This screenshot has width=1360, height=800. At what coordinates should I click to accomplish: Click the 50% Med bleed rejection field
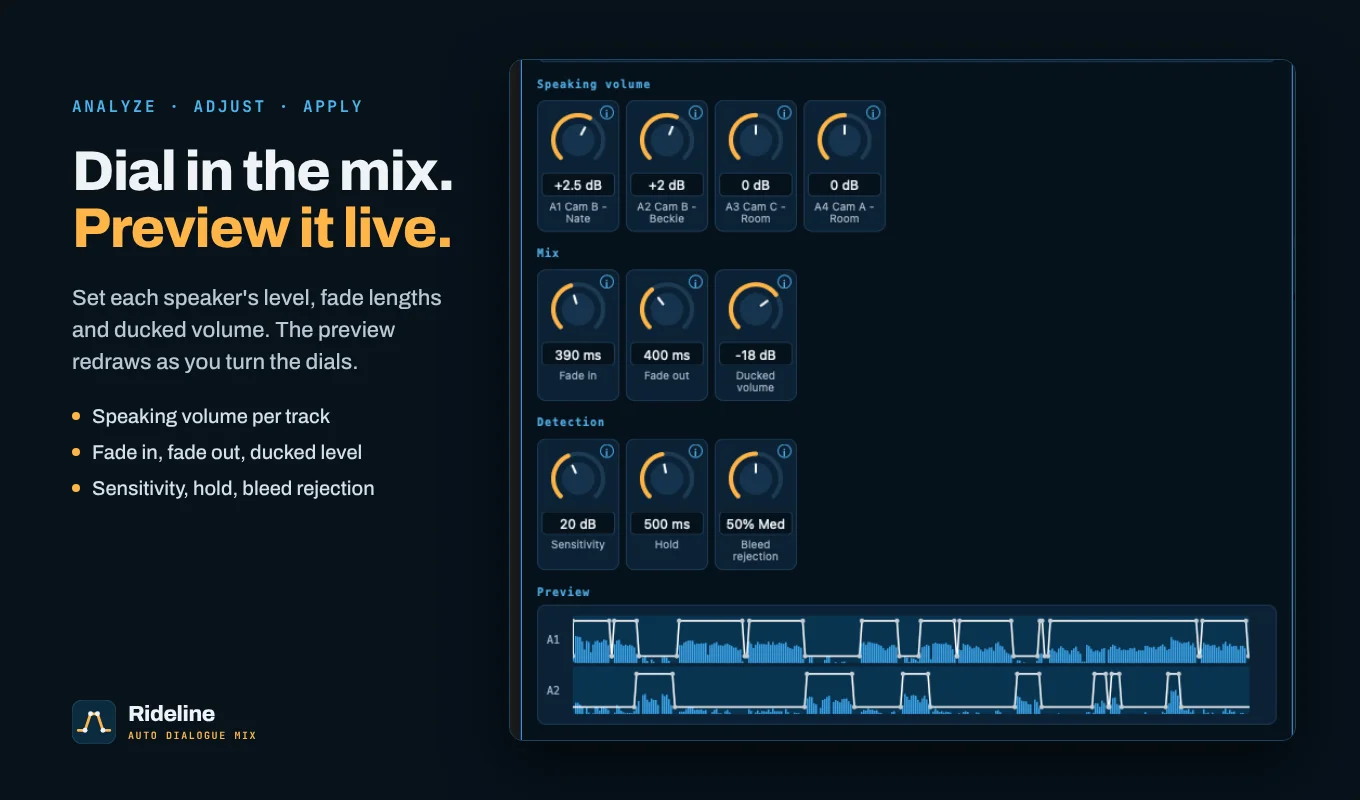(756, 524)
